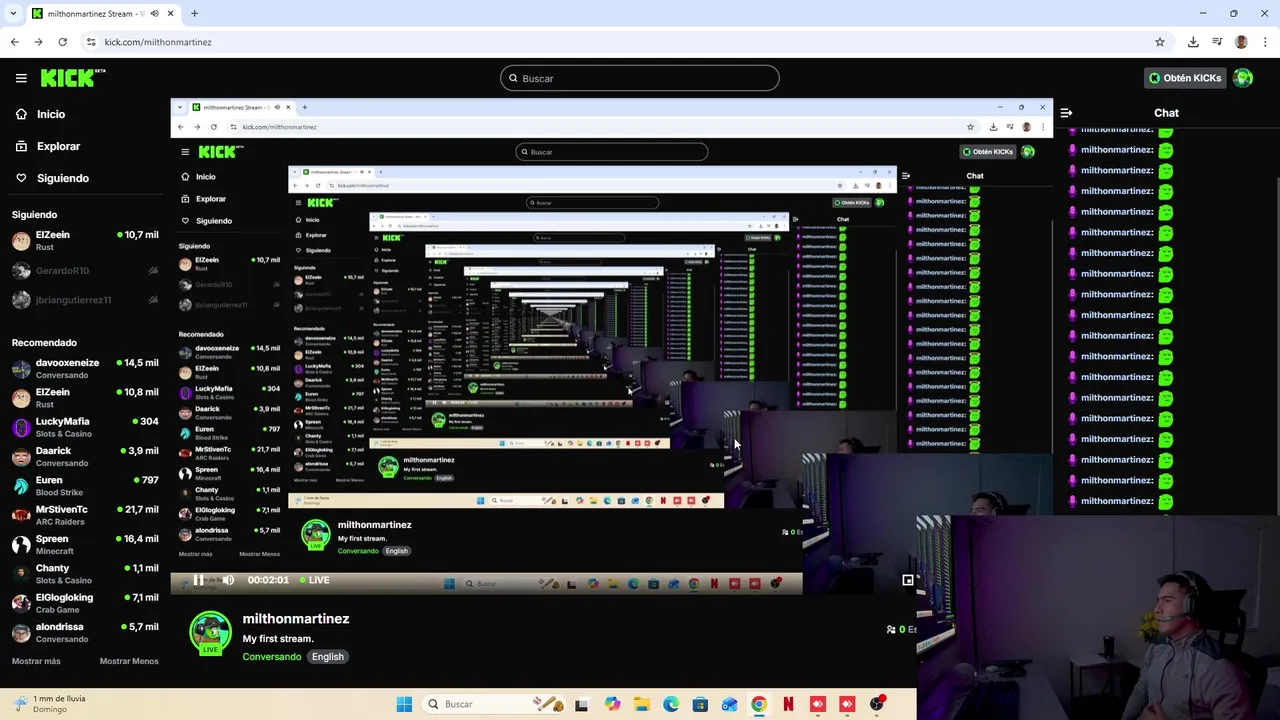Click milthonmartinez LIVE avatar below player
The width and height of the screenshot is (1280, 720).
210,634
